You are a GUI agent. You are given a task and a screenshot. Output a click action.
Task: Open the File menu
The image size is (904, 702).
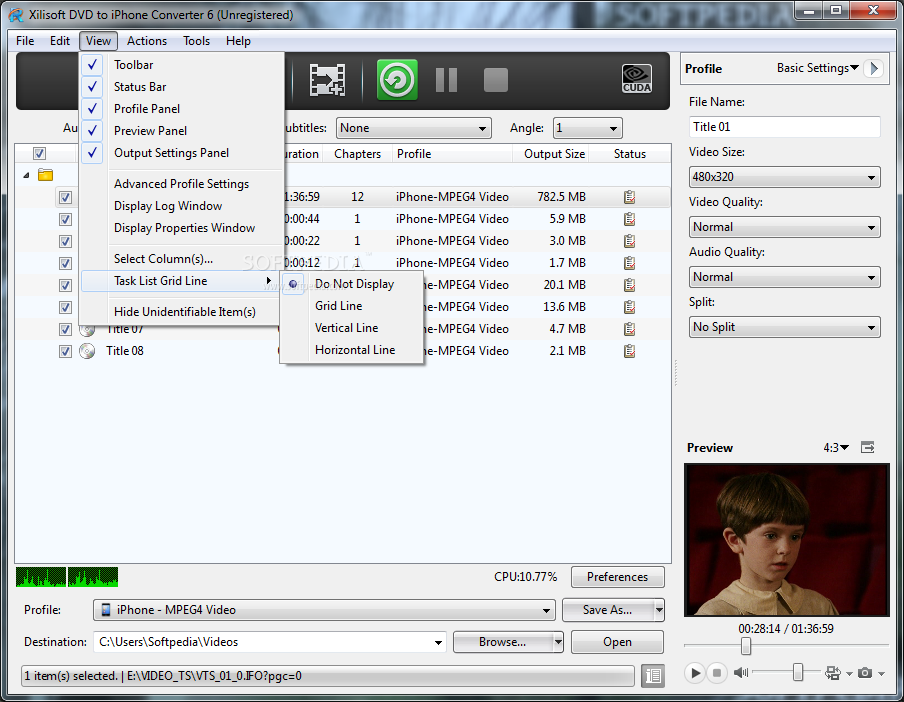[x=25, y=41]
